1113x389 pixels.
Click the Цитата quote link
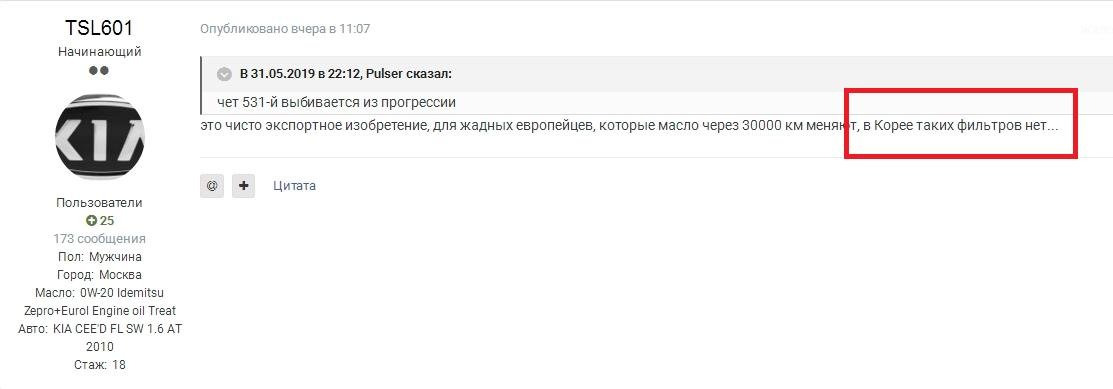tap(295, 186)
